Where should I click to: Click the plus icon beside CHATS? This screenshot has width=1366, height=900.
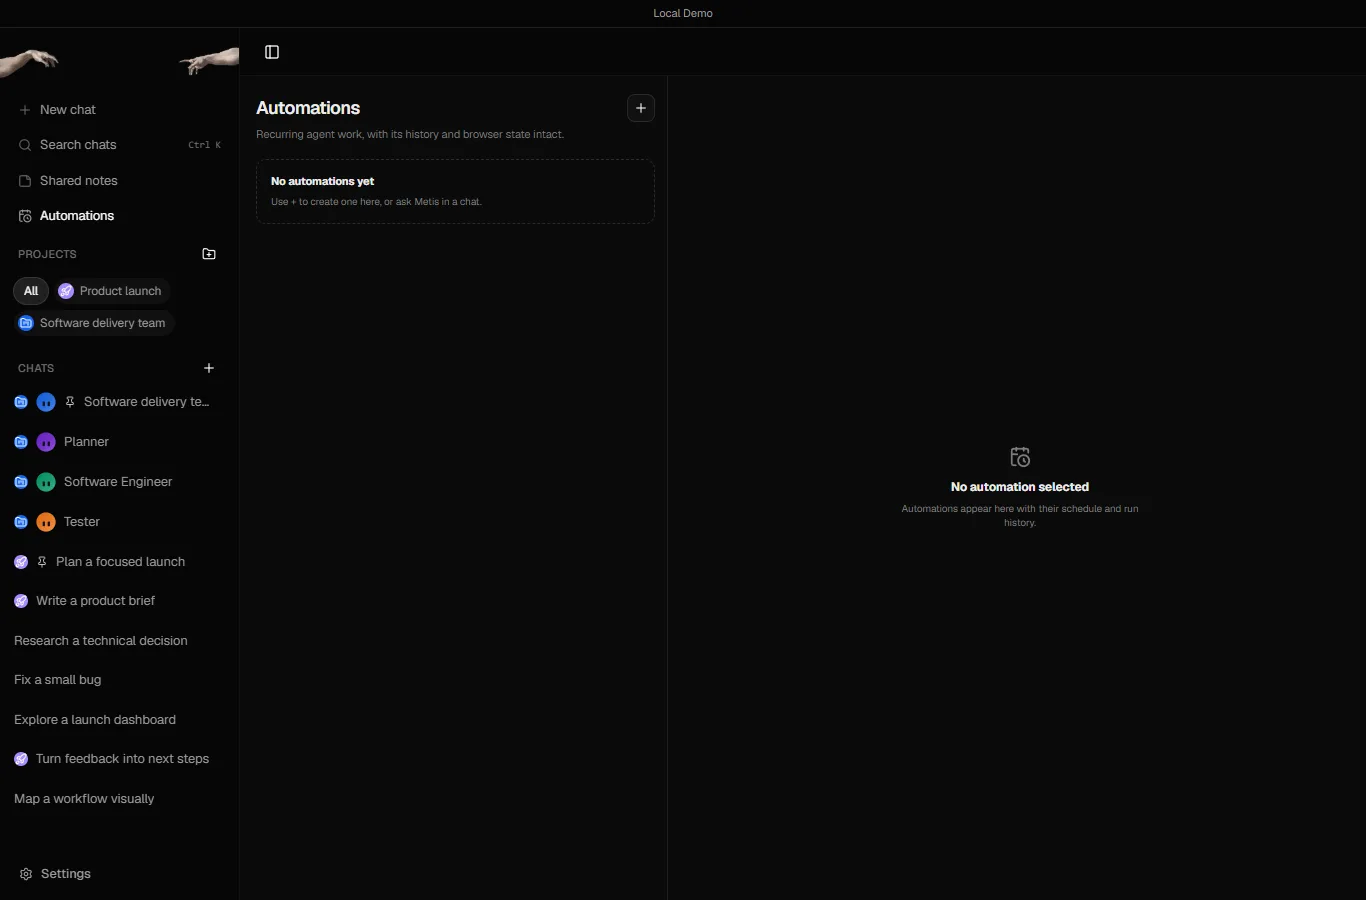click(x=209, y=368)
